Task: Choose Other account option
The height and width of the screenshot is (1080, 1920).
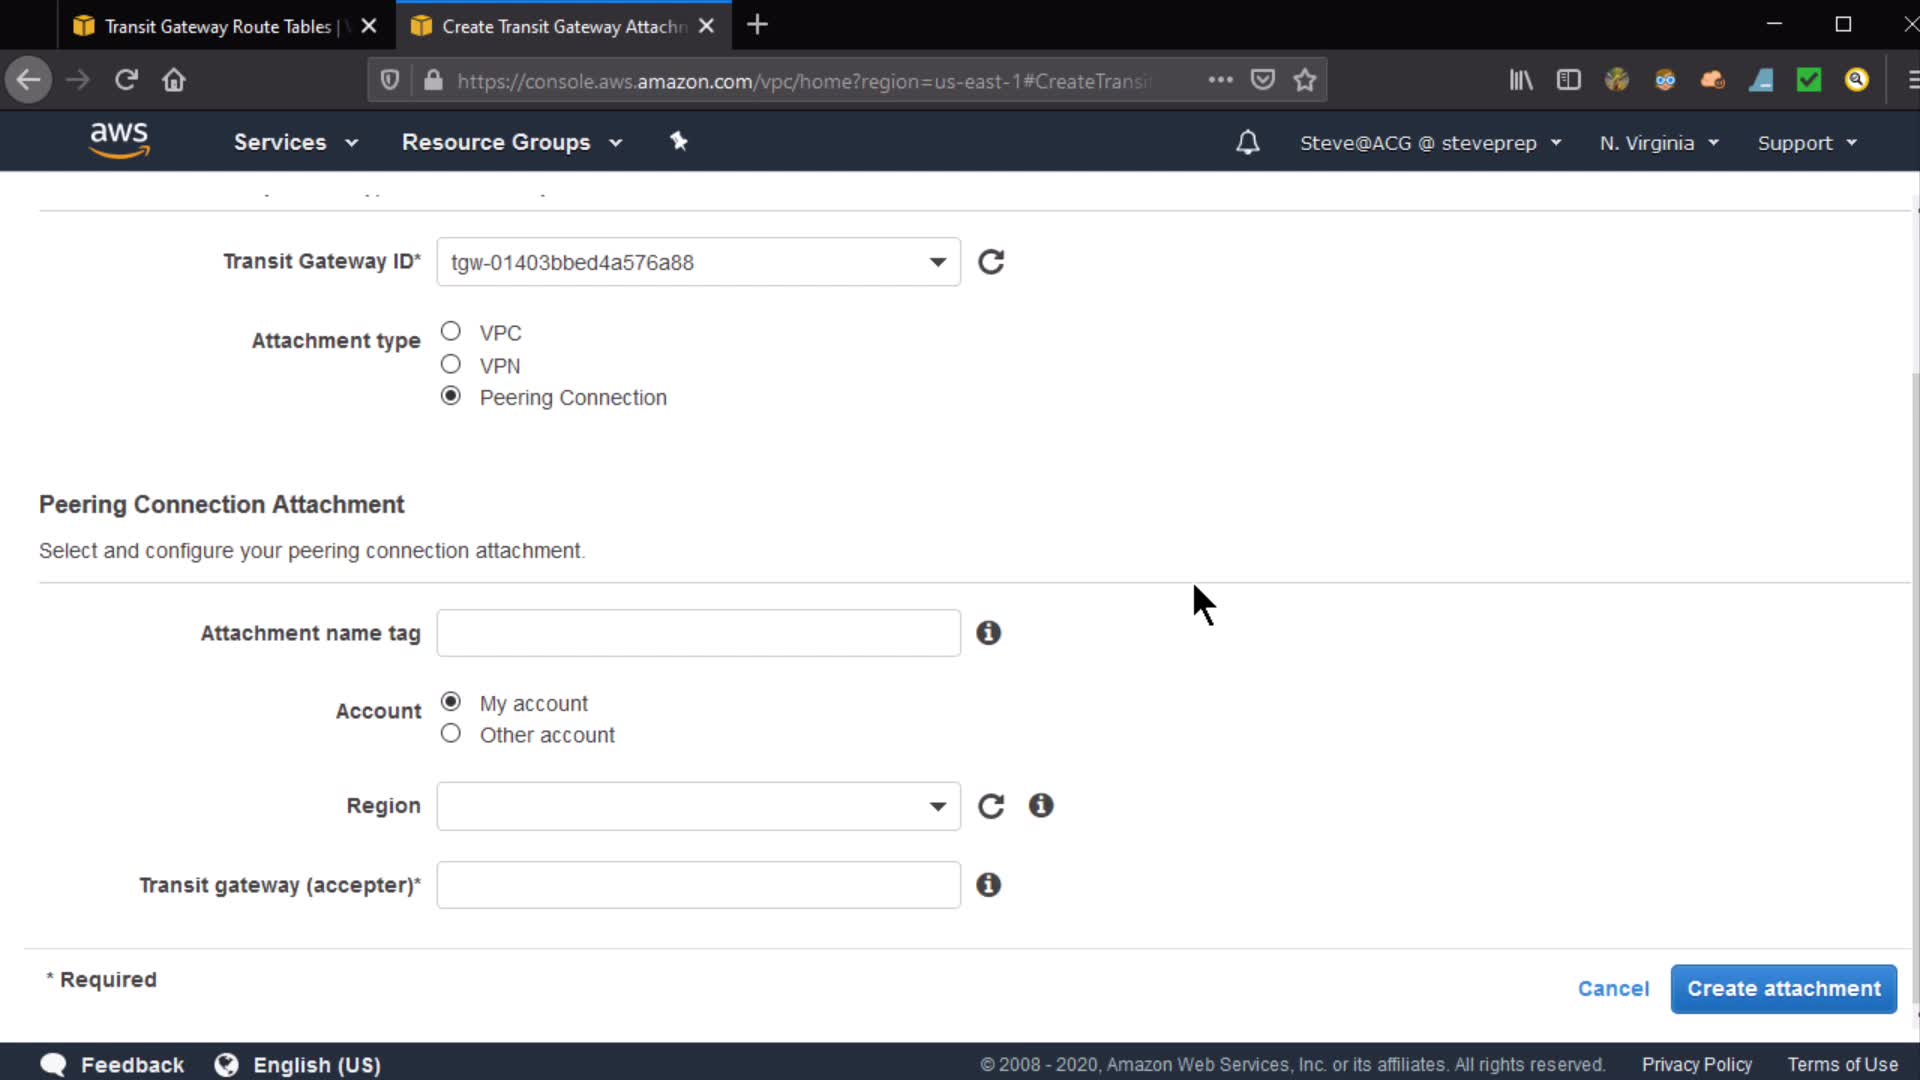Action: click(x=451, y=734)
